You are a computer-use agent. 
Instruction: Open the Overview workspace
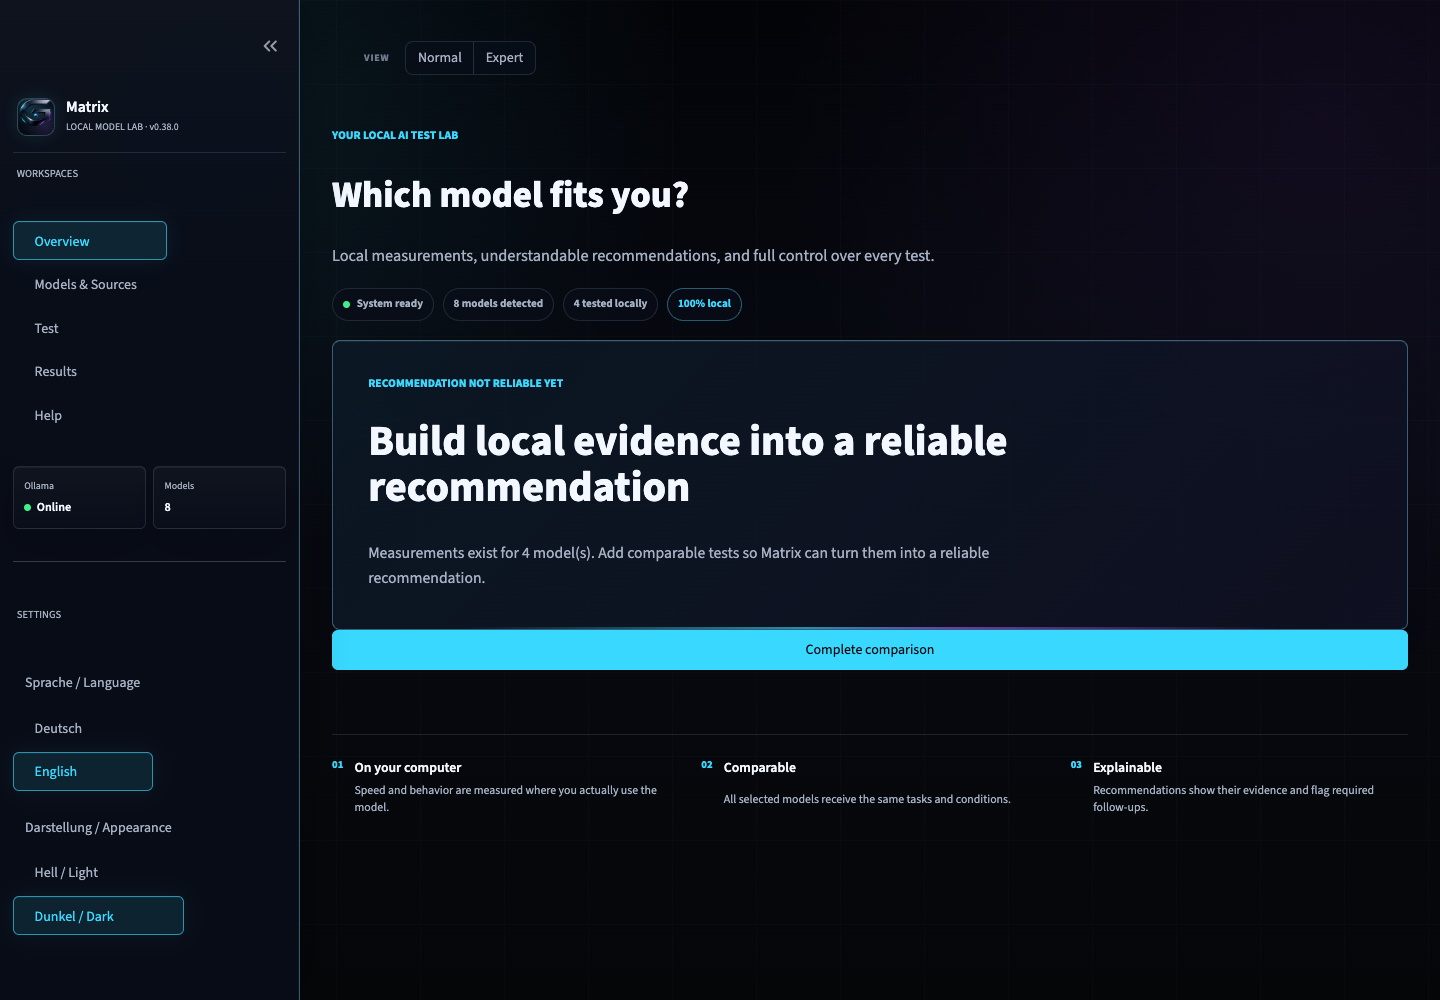click(90, 241)
